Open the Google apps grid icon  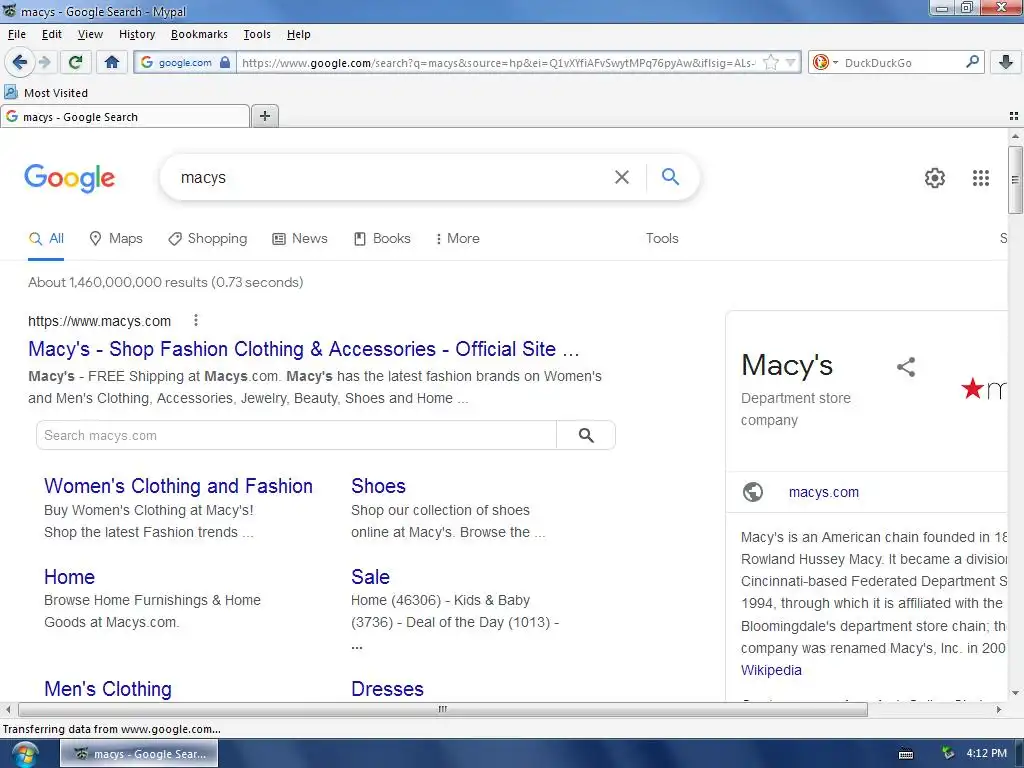981,178
